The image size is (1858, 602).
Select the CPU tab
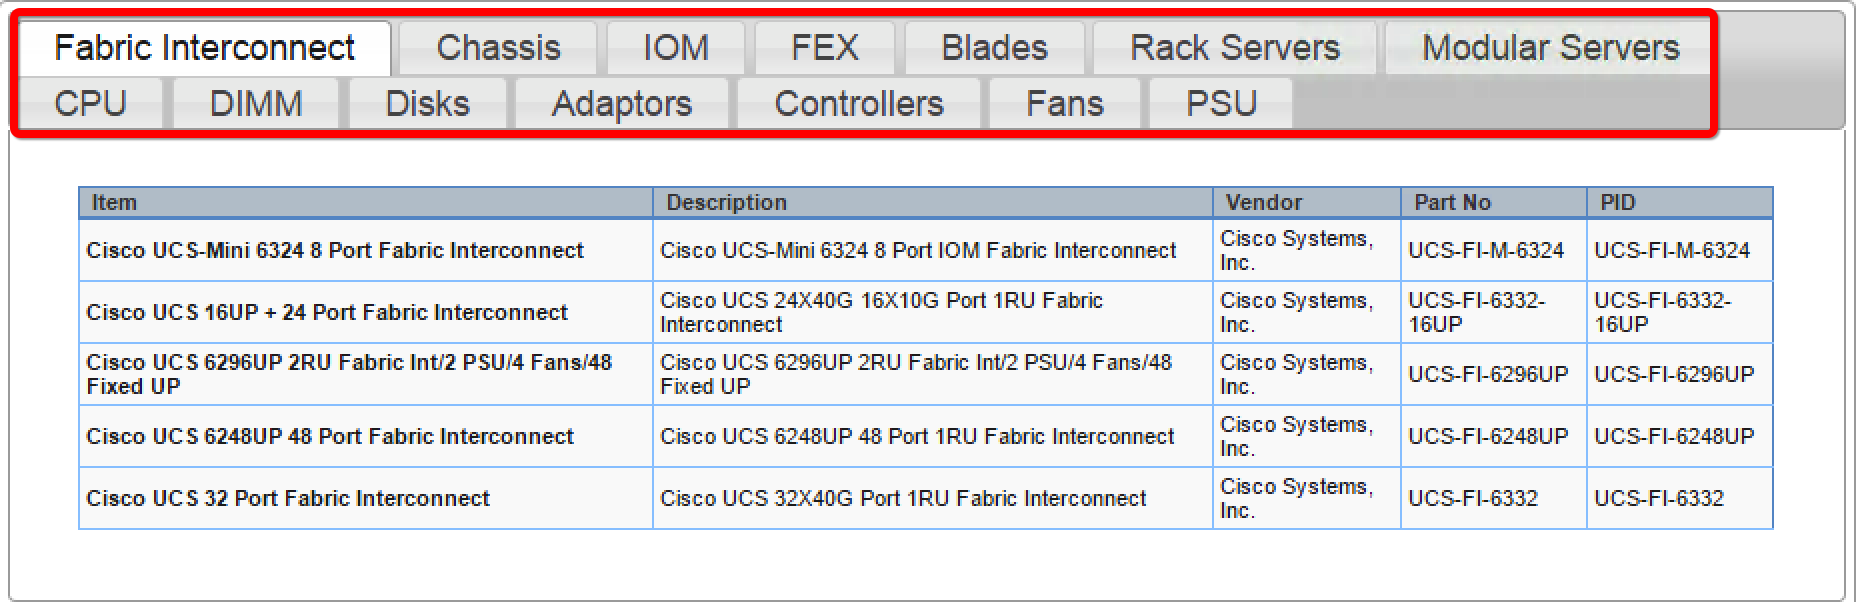tap(90, 104)
